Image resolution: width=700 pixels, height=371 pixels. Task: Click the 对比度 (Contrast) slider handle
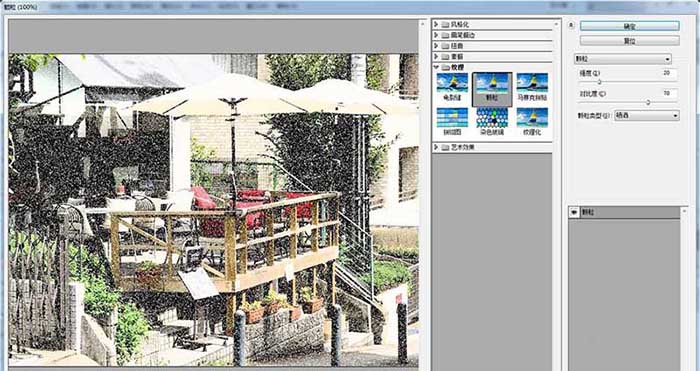point(648,102)
